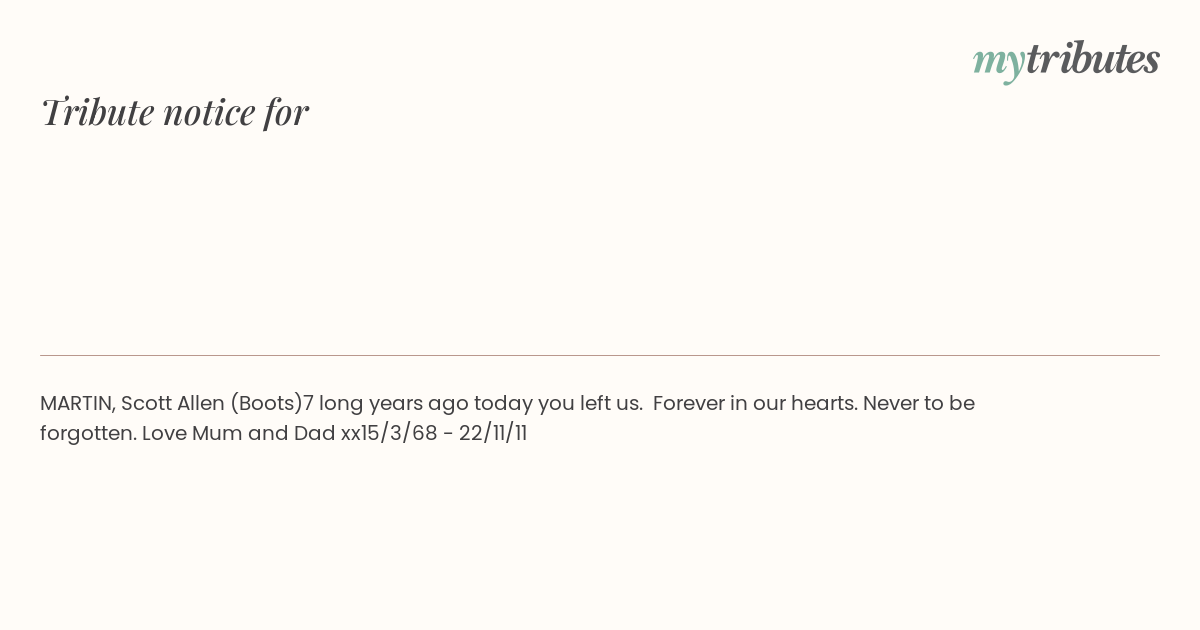Click "Forever in our hearts" sentence
Image resolution: width=1200 pixels, height=630 pixels.
coord(755,404)
